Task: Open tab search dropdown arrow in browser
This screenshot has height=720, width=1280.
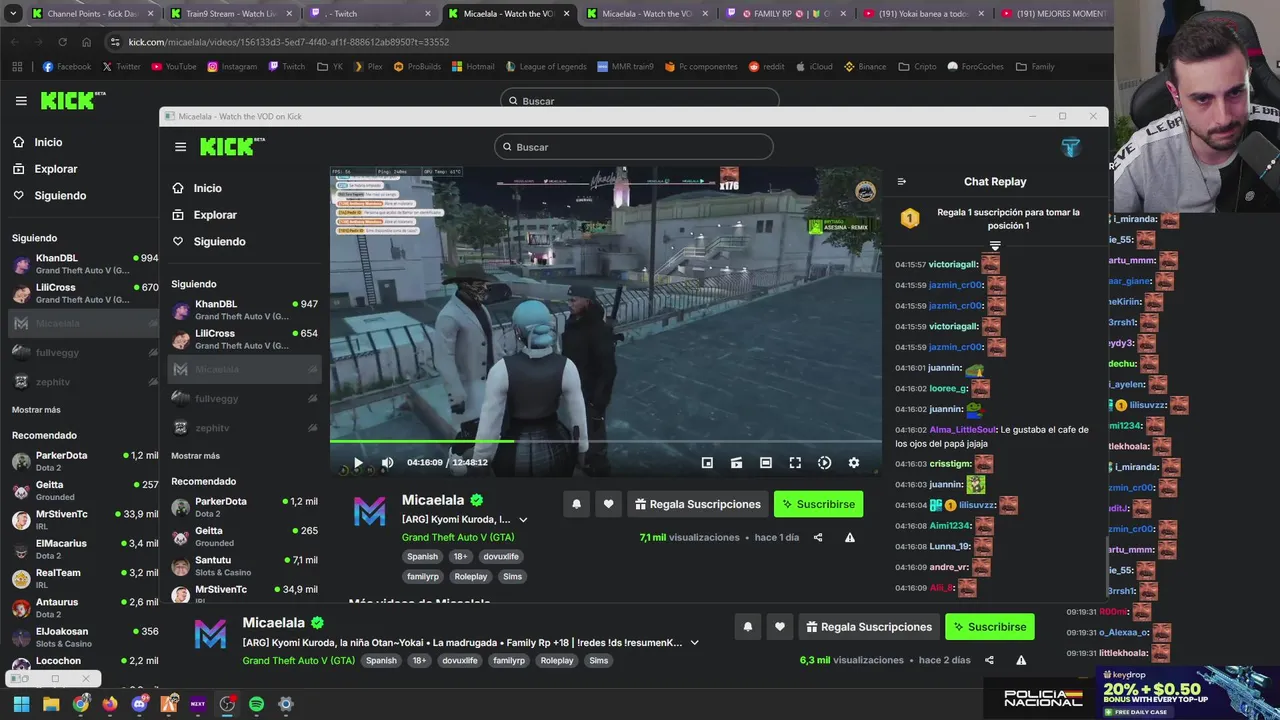Action: 13,14
